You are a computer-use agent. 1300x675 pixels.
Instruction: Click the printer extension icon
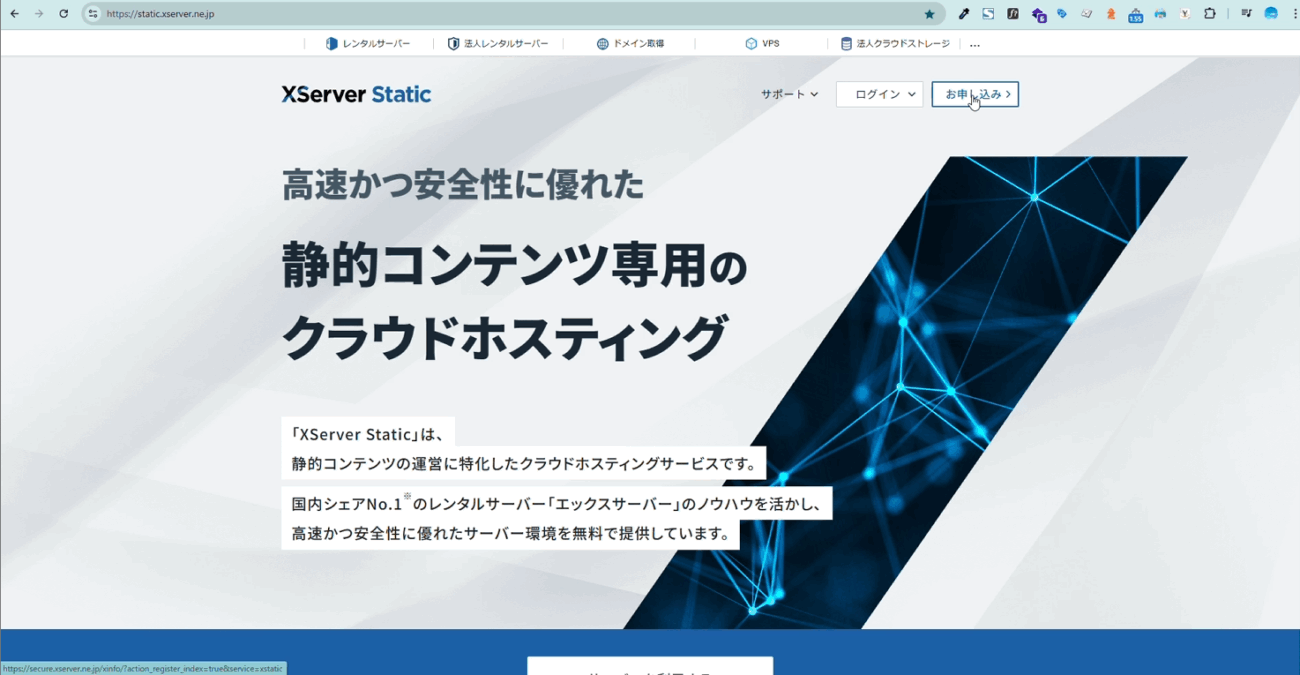[1160, 14]
